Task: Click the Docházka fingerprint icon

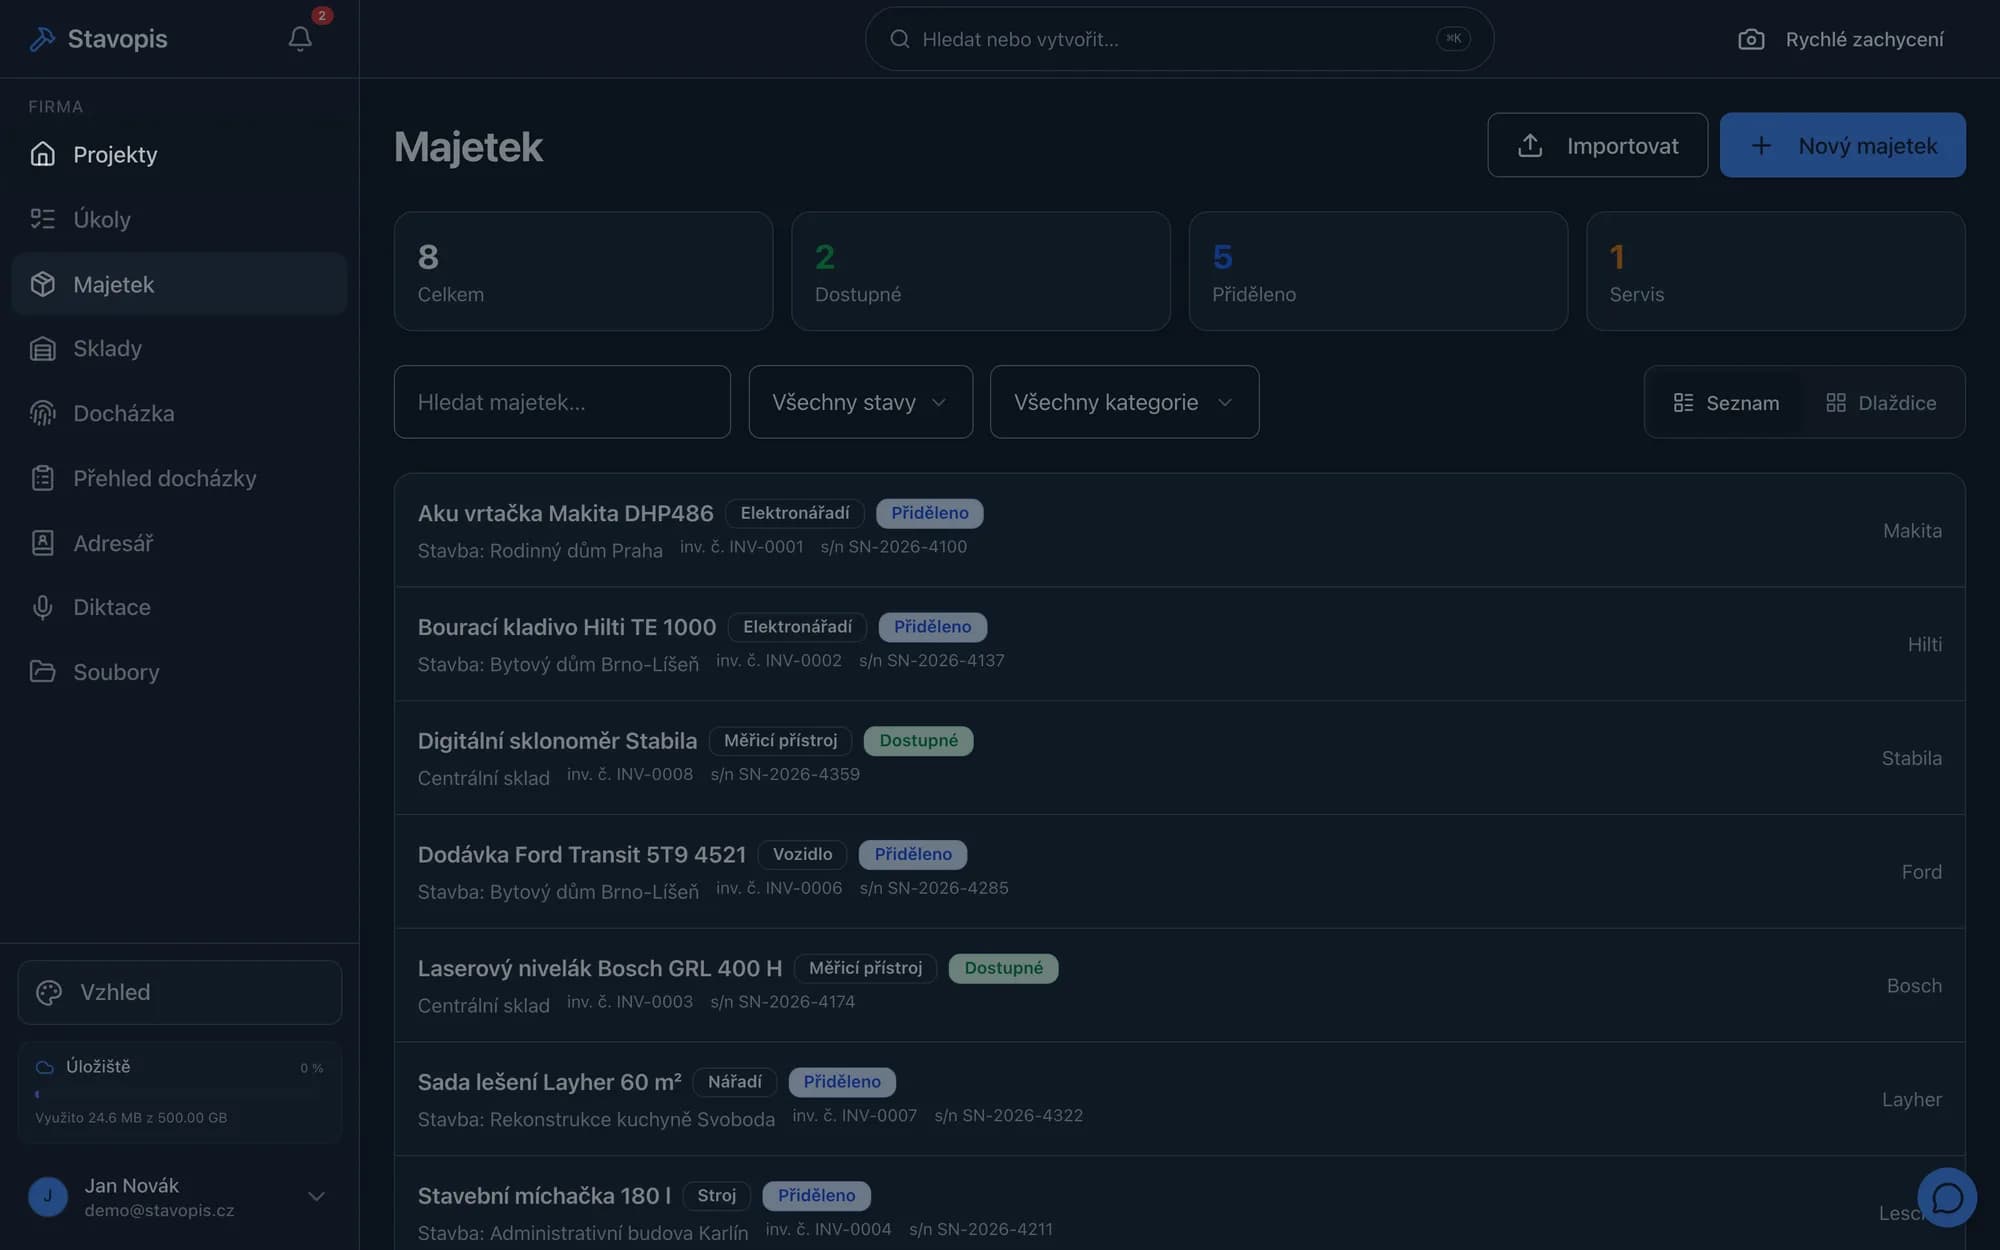Action: (x=42, y=413)
